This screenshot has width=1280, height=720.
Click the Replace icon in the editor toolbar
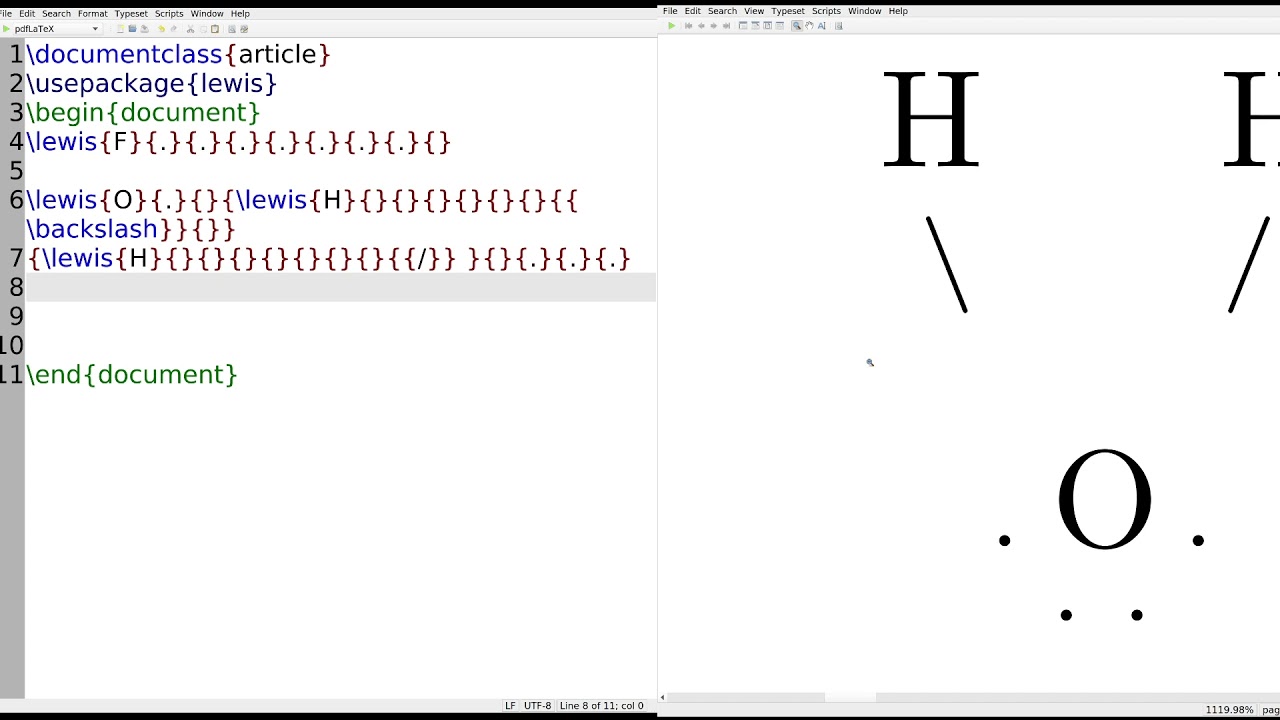[x=244, y=29]
